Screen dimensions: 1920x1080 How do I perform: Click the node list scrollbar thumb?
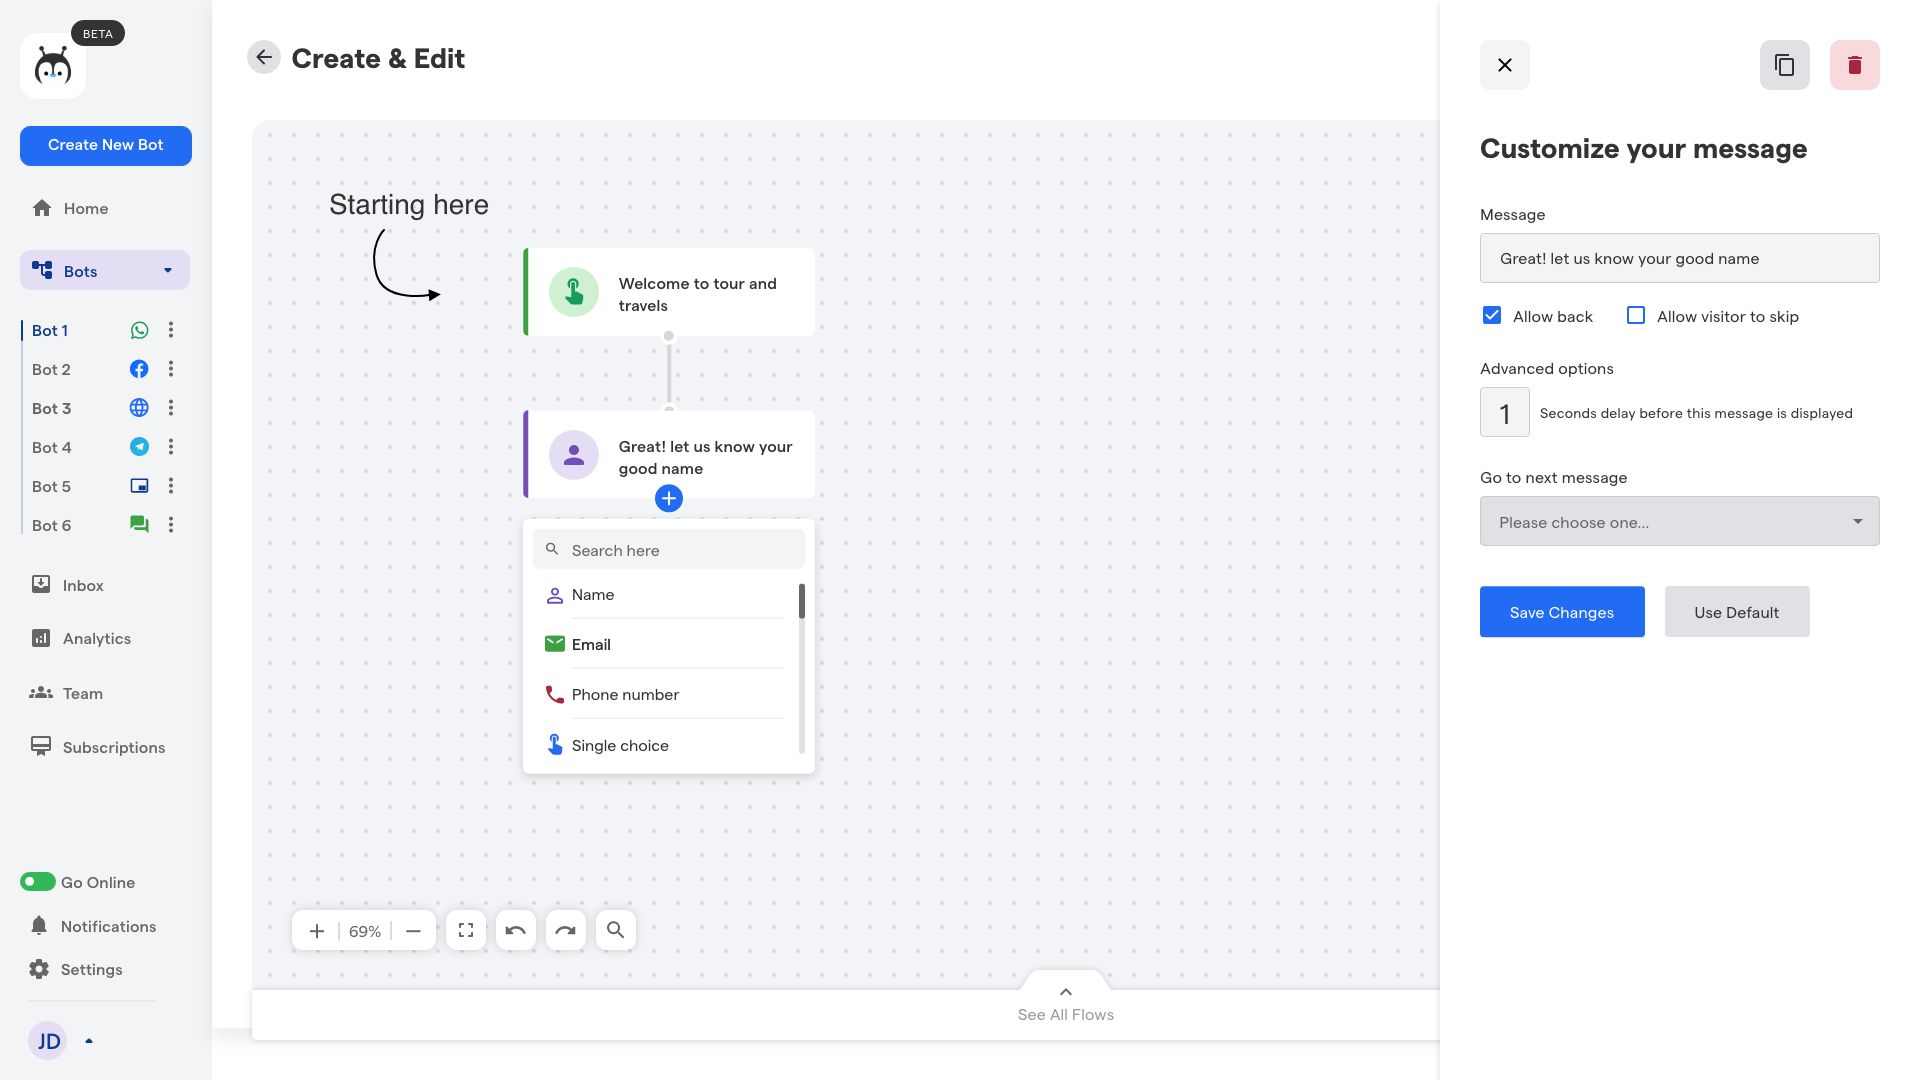tap(802, 601)
